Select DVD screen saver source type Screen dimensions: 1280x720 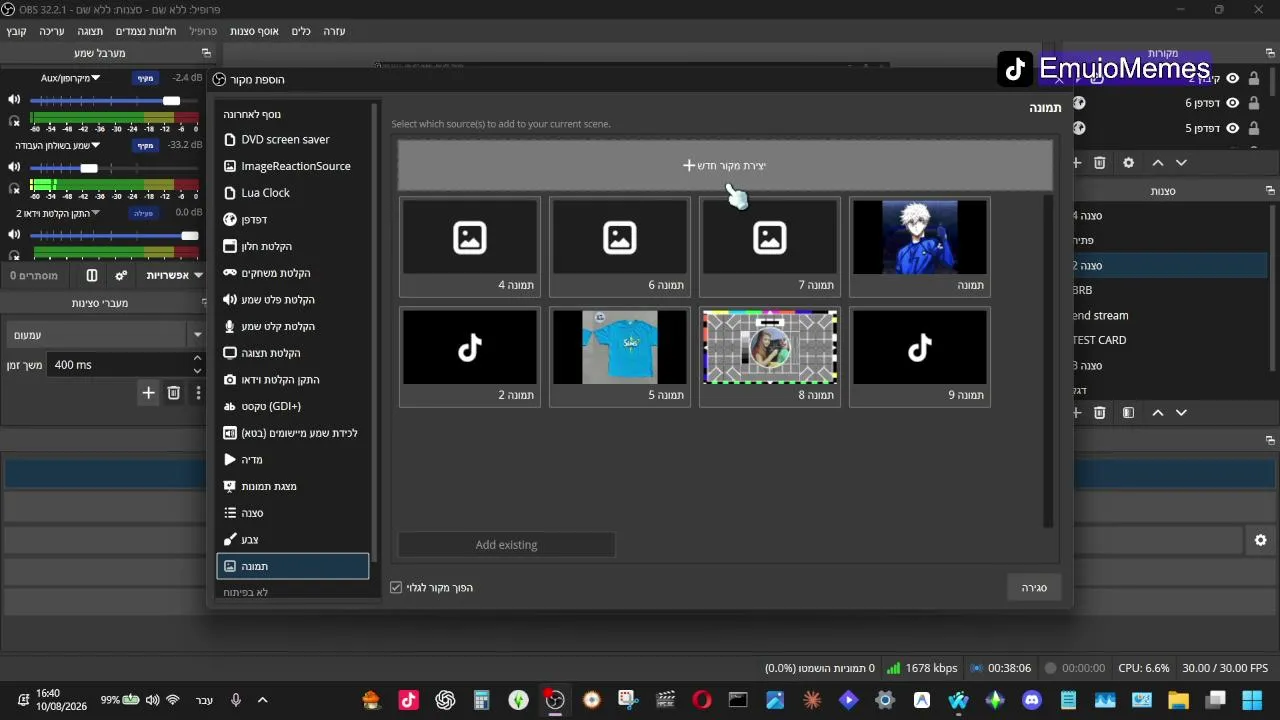click(293, 140)
